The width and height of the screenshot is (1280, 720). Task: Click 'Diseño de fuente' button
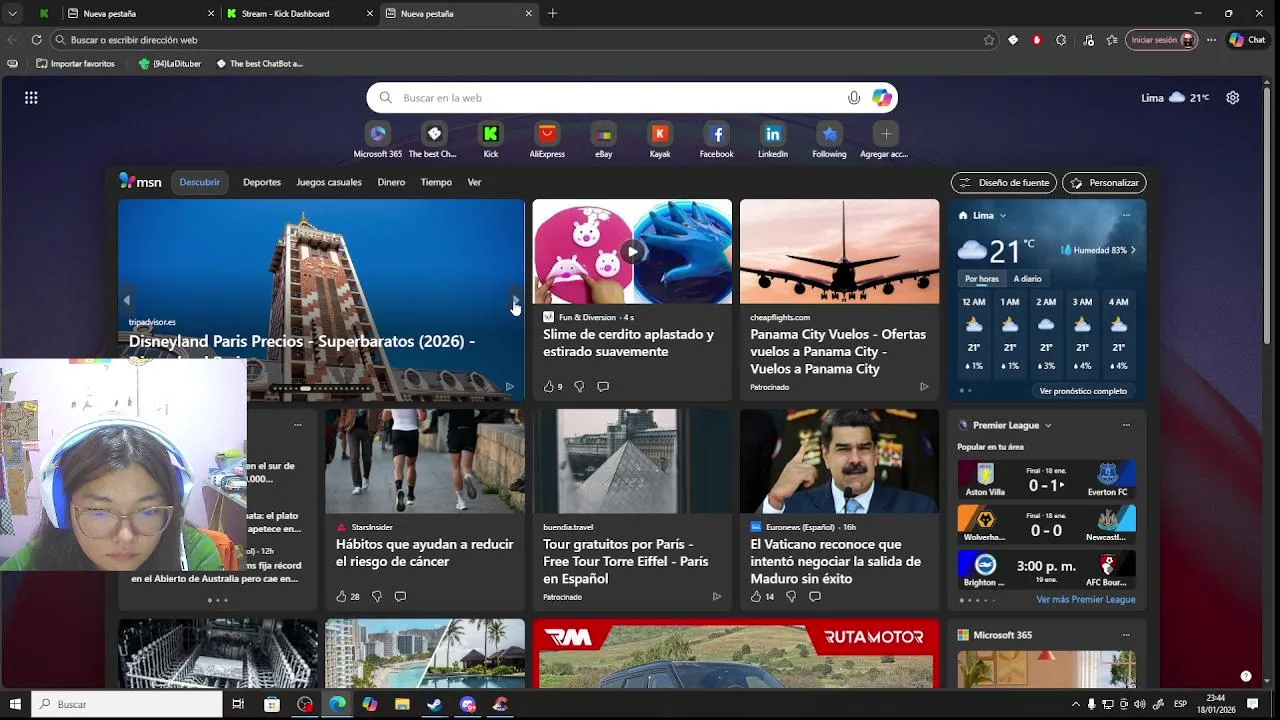[x=1004, y=183]
